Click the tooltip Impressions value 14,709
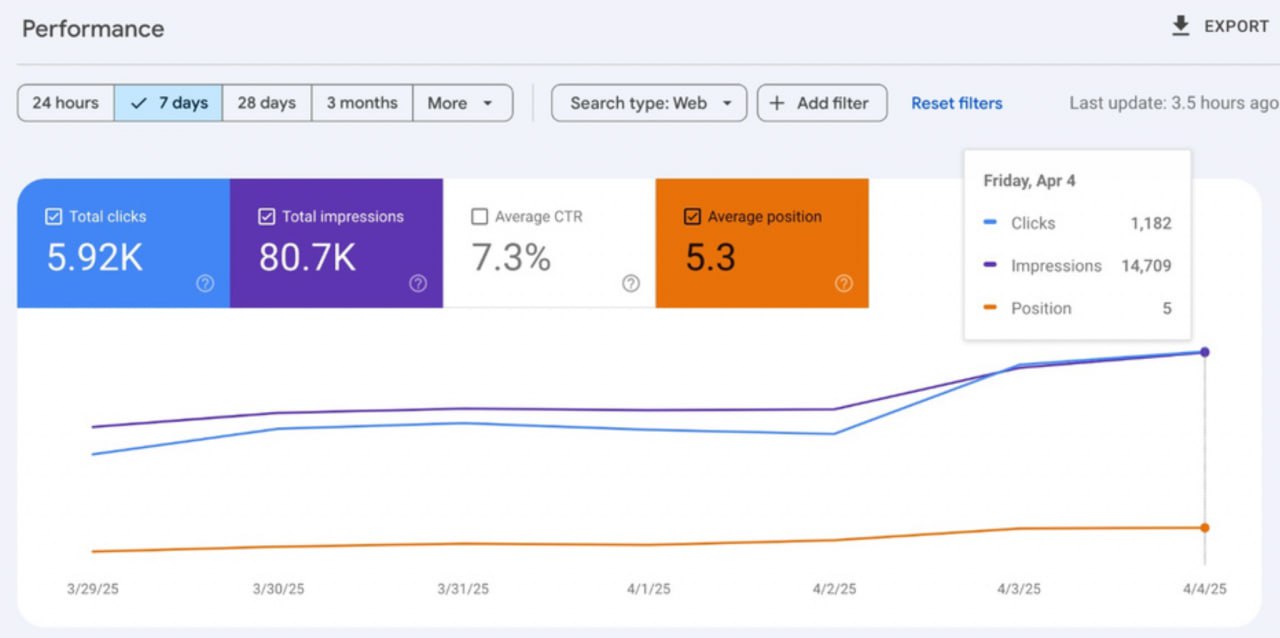This screenshot has width=1280, height=638. (x=1147, y=266)
